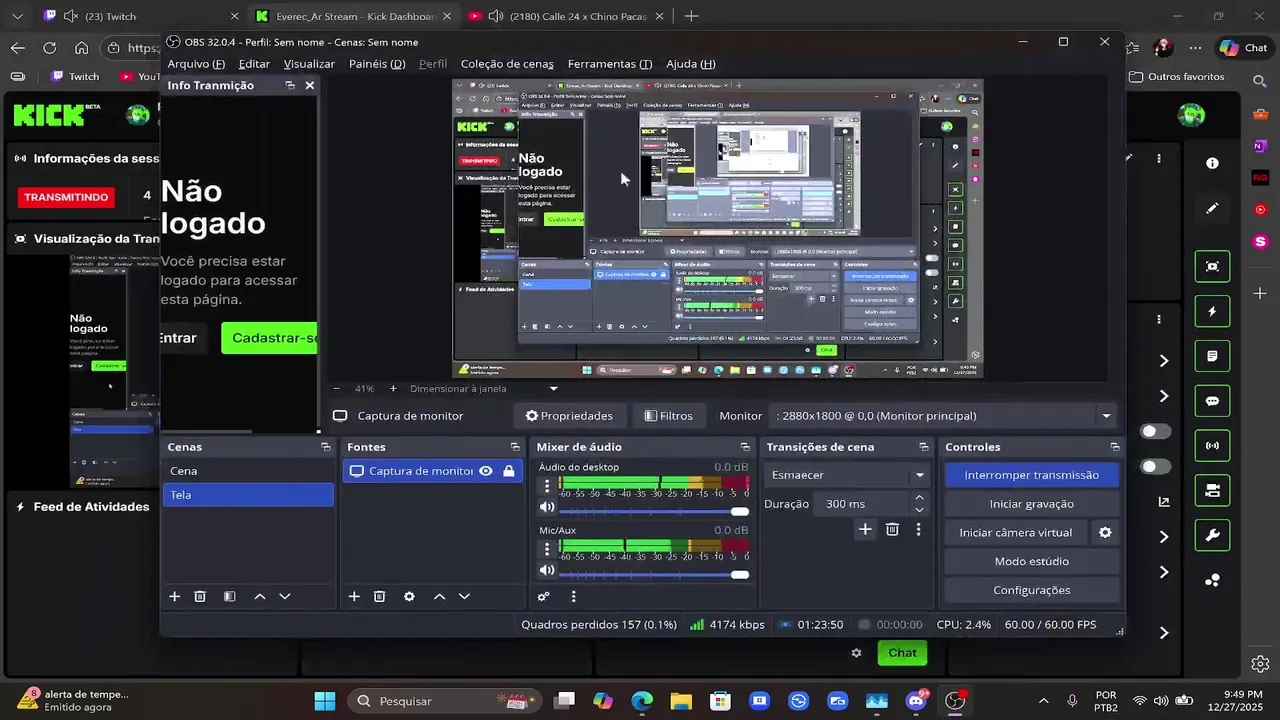Image resolution: width=1280 pixels, height=720 pixels.
Task: Toggle second Kick dashboard switch
Action: (x=1156, y=466)
